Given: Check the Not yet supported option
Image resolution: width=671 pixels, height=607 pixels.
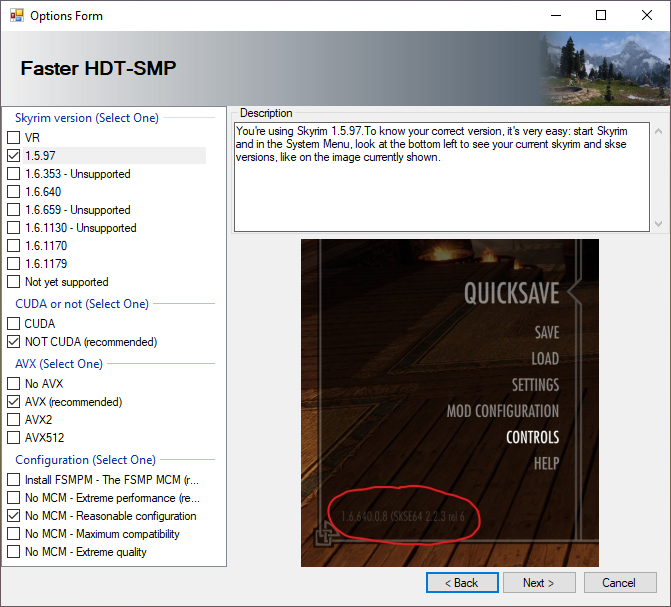Looking at the screenshot, I should pyautogui.click(x=14, y=282).
